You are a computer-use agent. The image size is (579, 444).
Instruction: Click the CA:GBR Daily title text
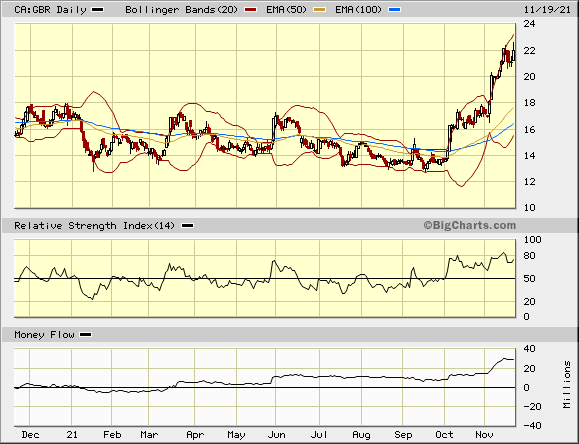[50, 10]
